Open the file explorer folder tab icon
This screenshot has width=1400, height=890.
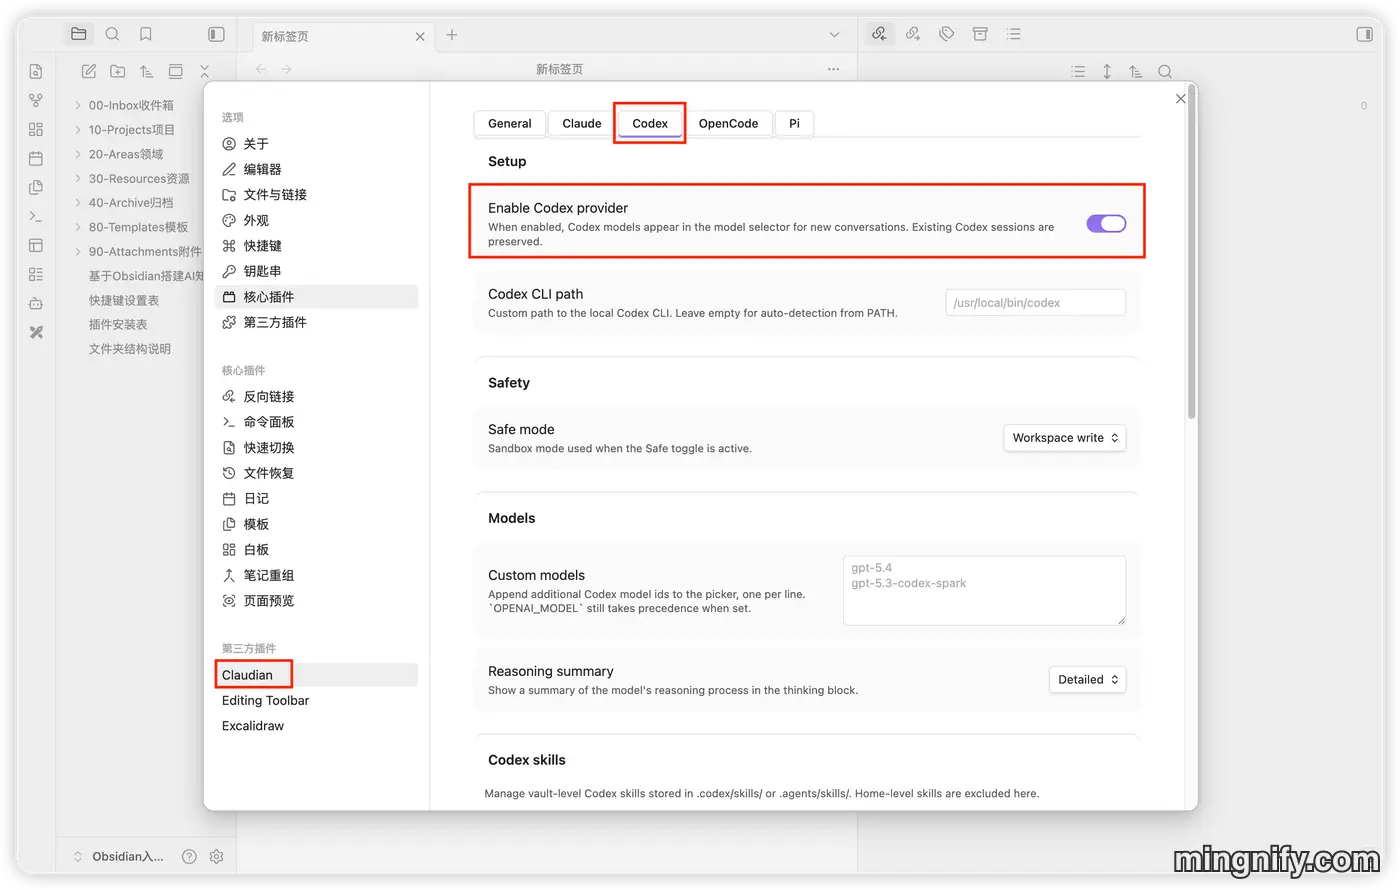pyautogui.click(x=78, y=34)
